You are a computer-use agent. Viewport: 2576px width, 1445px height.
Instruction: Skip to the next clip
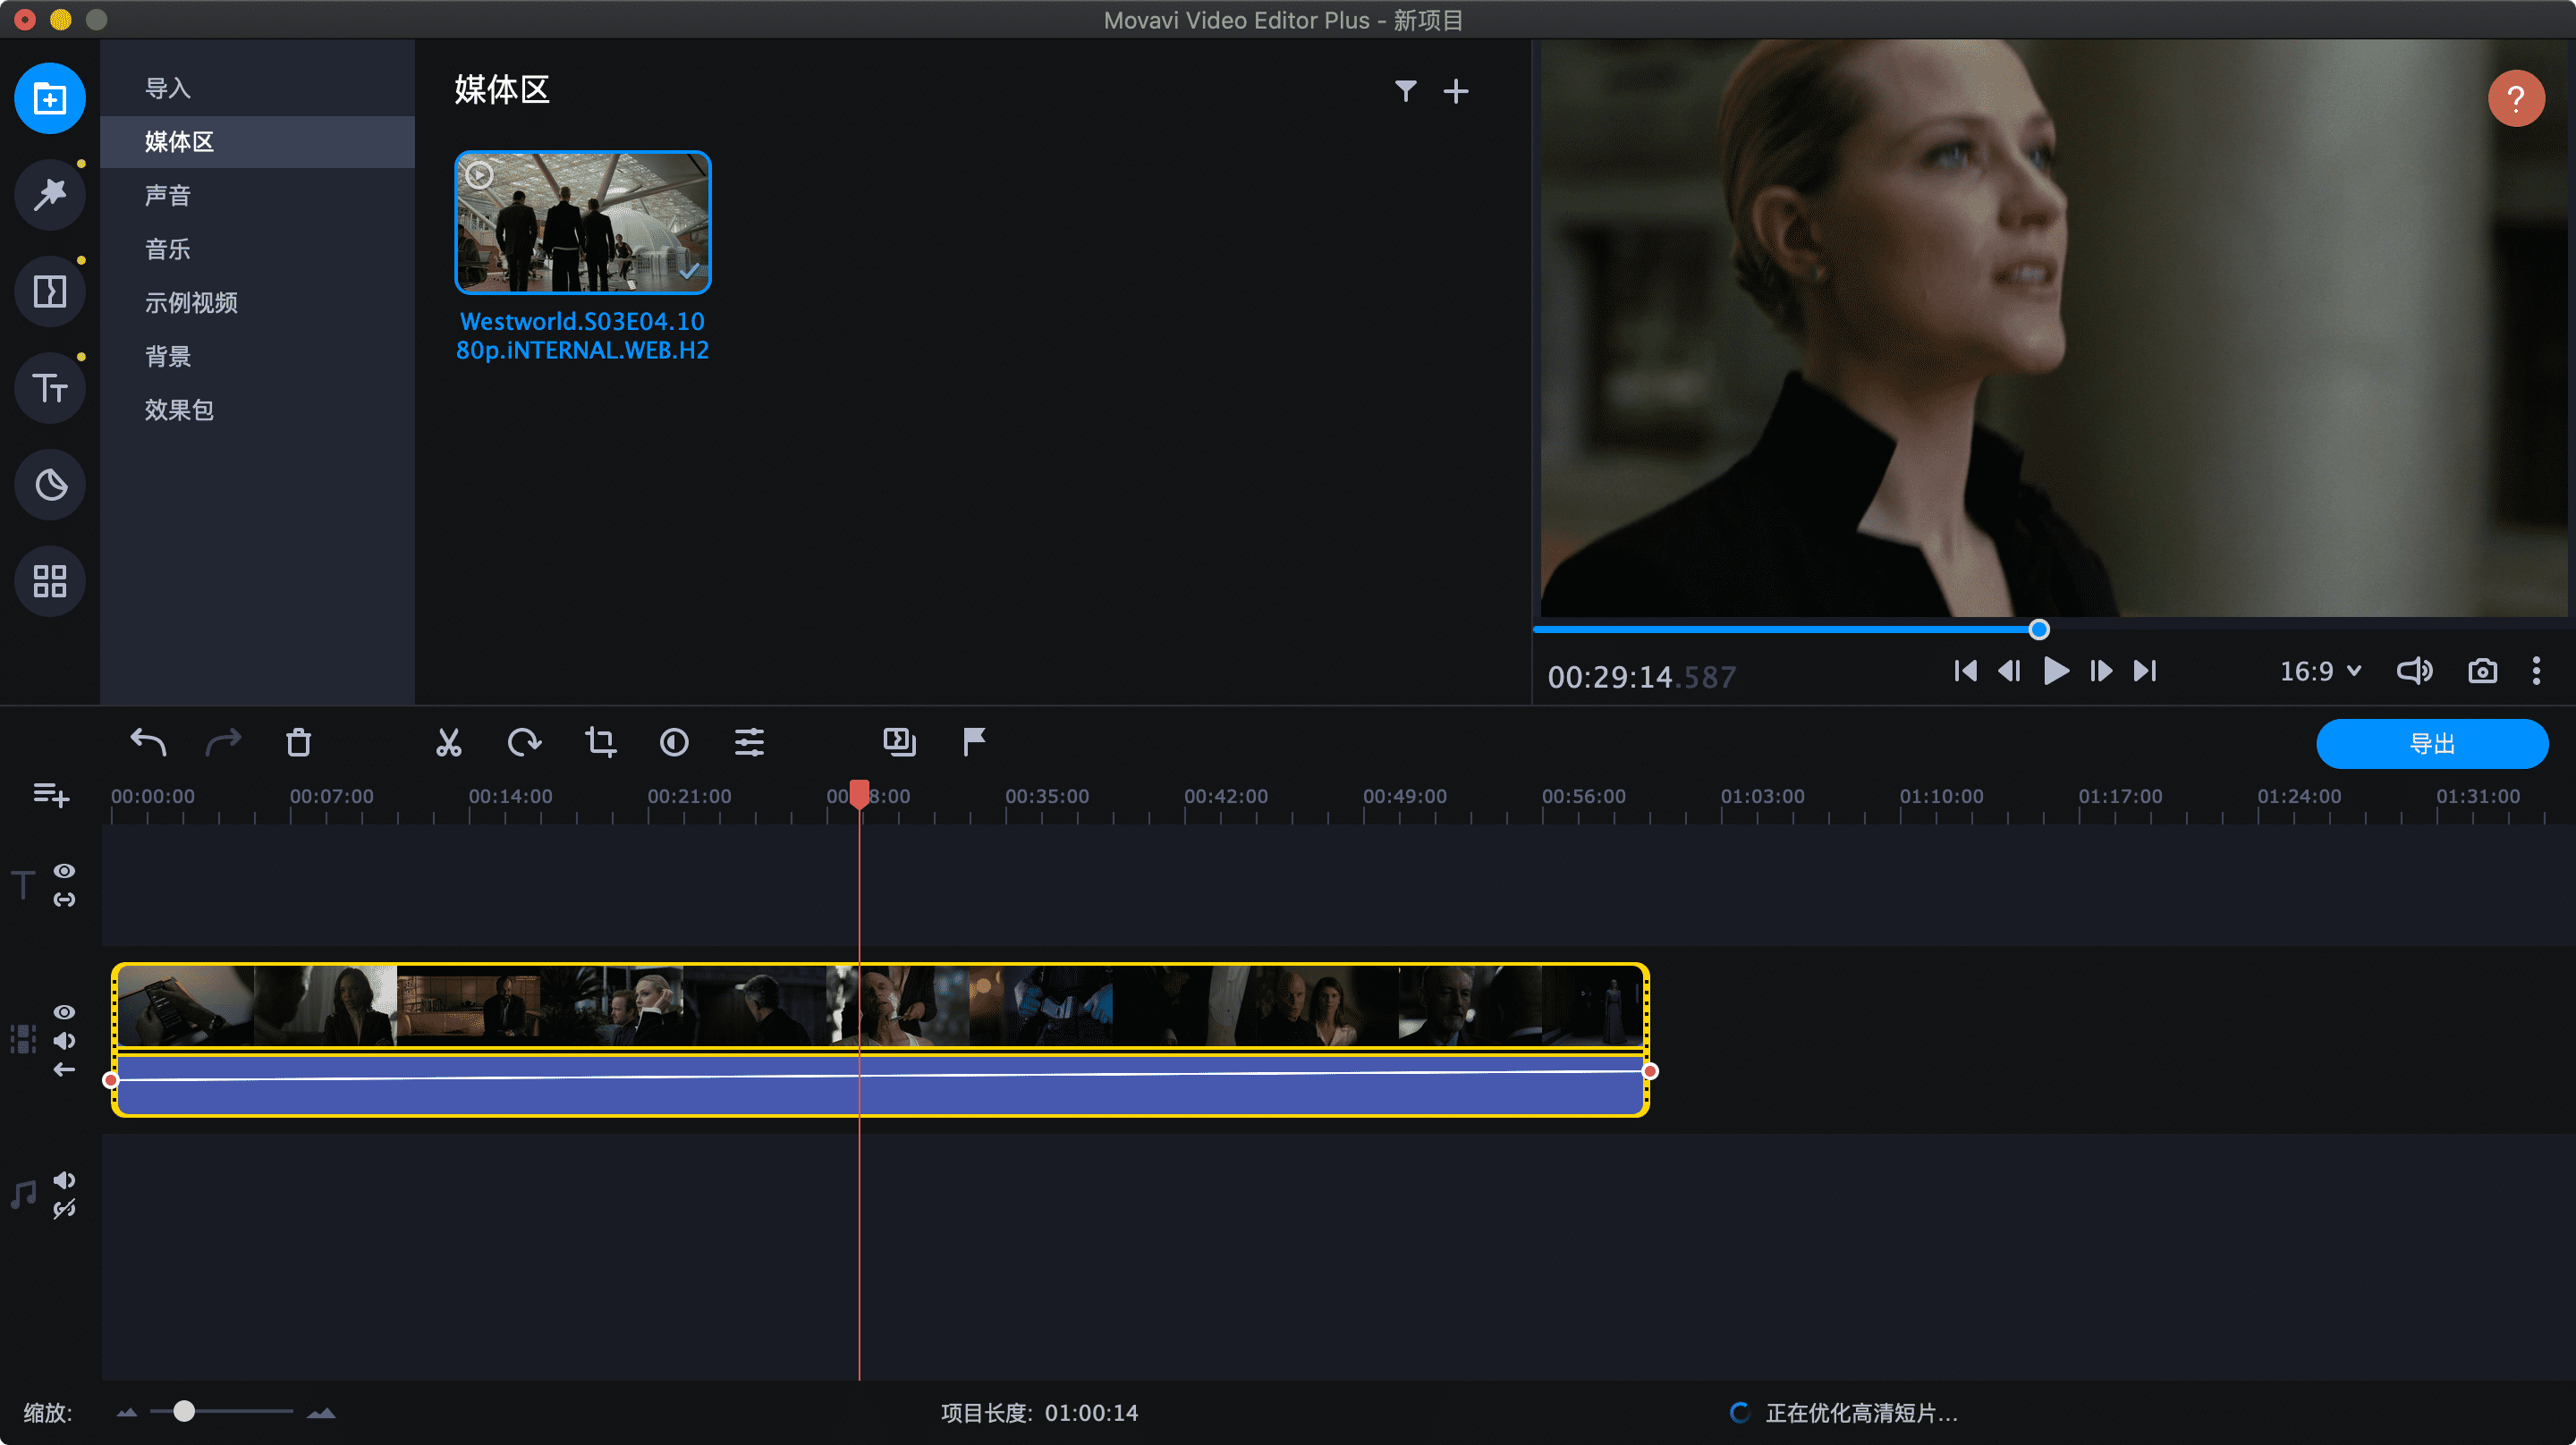point(2145,671)
